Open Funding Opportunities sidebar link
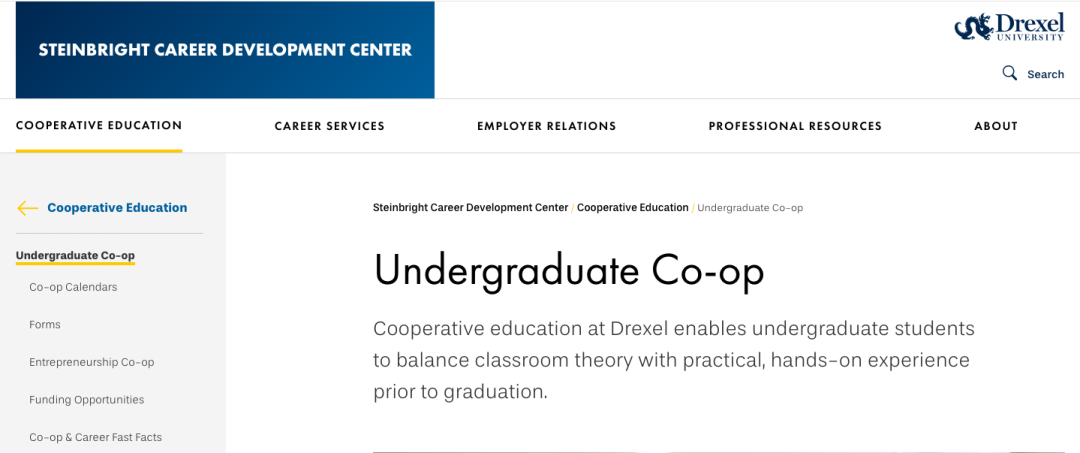 tap(87, 400)
